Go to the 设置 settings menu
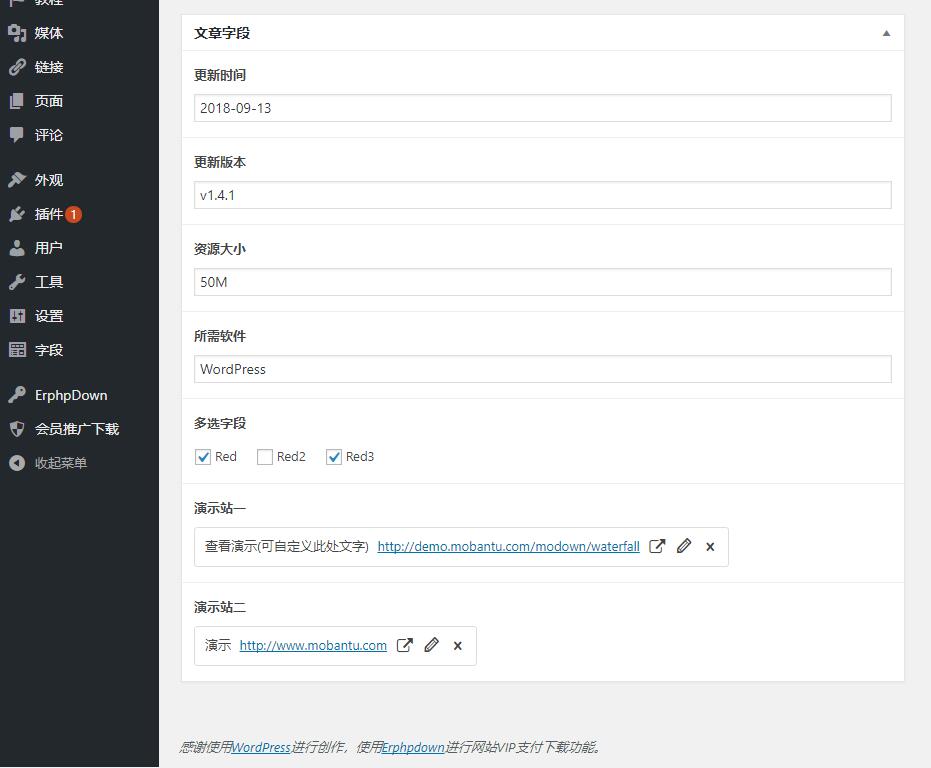Screen dimensions: 931x768 click(x=48, y=316)
